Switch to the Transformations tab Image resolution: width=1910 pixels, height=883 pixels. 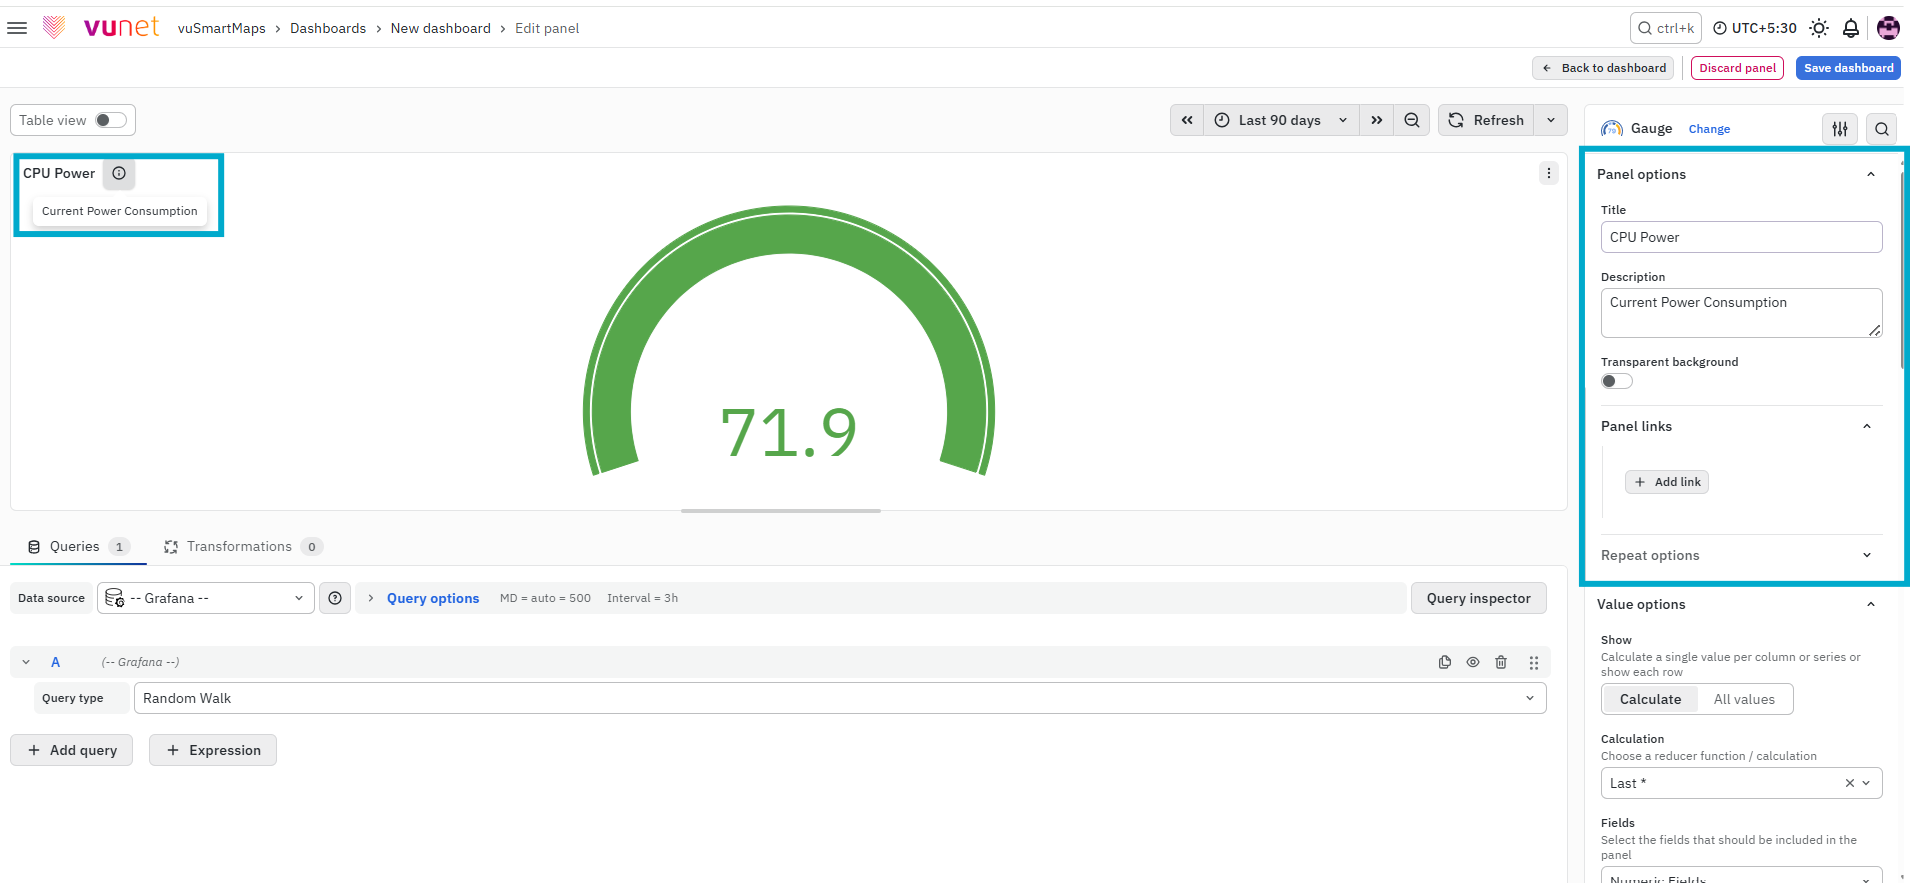pos(242,547)
